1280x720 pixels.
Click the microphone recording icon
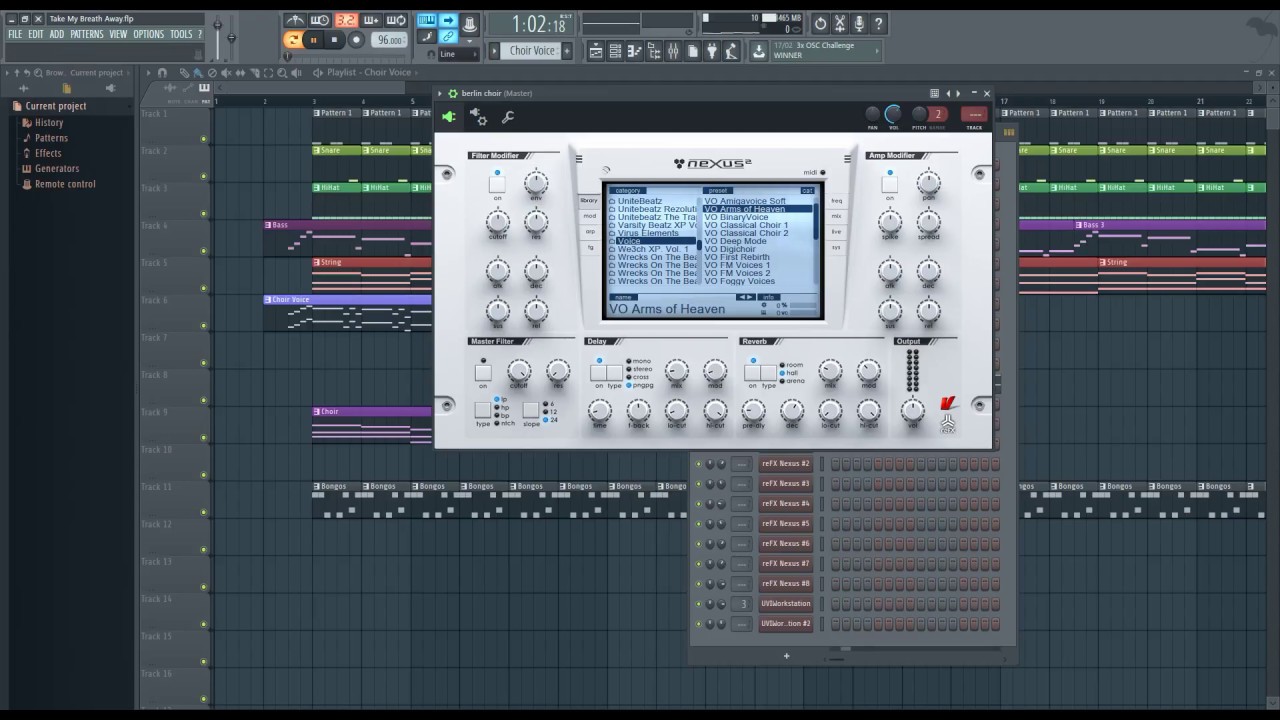pos(859,23)
